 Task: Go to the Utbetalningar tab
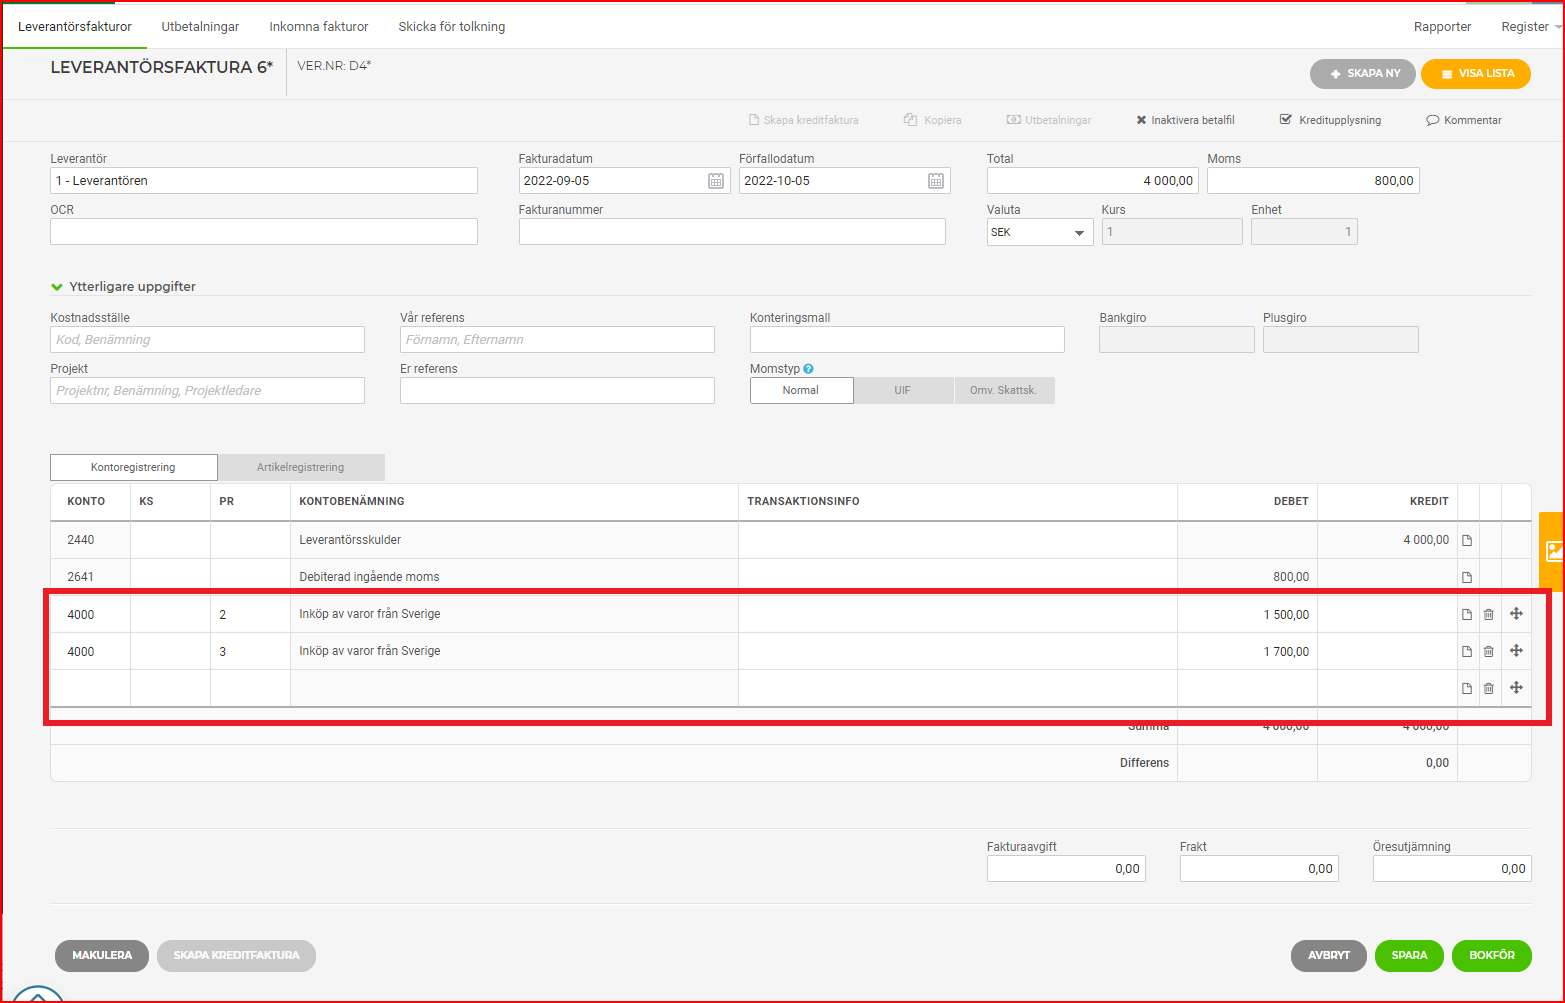pyautogui.click(x=200, y=27)
